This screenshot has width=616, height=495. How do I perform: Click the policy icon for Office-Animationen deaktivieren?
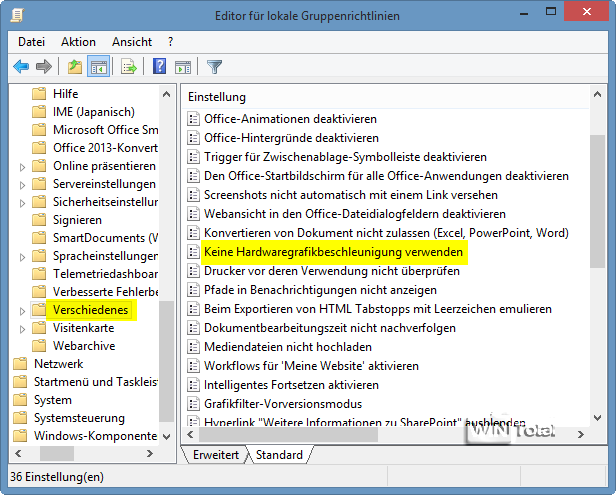[x=193, y=119]
